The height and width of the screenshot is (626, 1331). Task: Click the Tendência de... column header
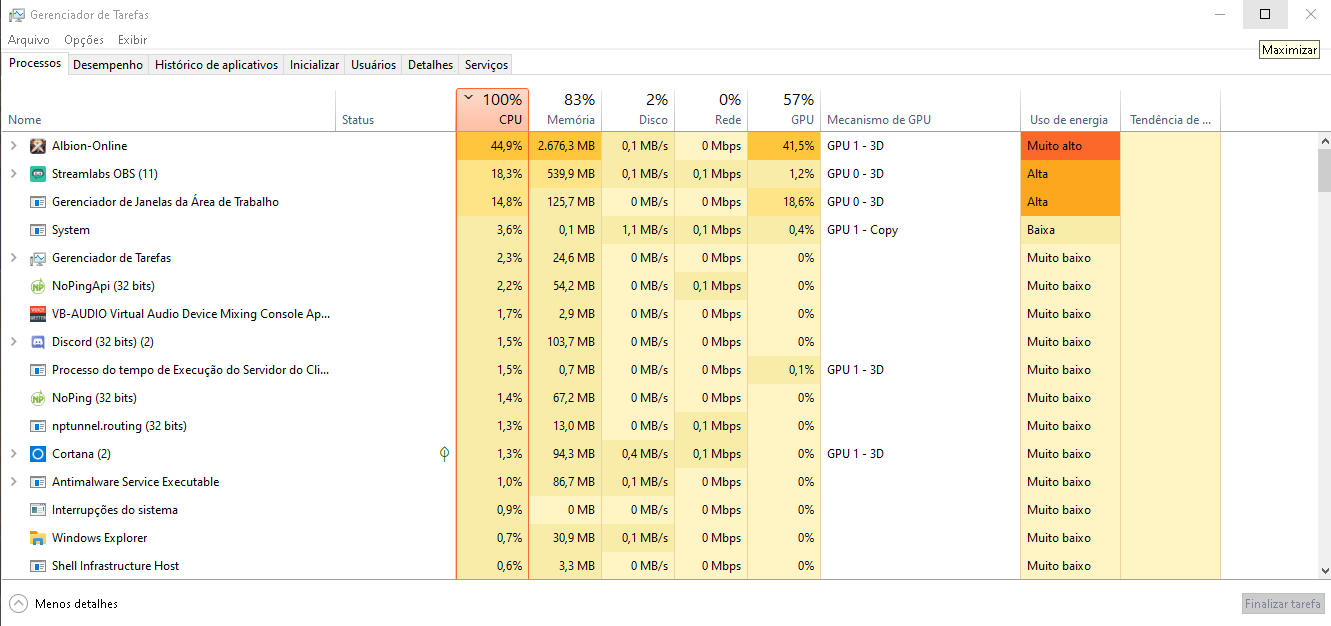click(x=1170, y=110)
